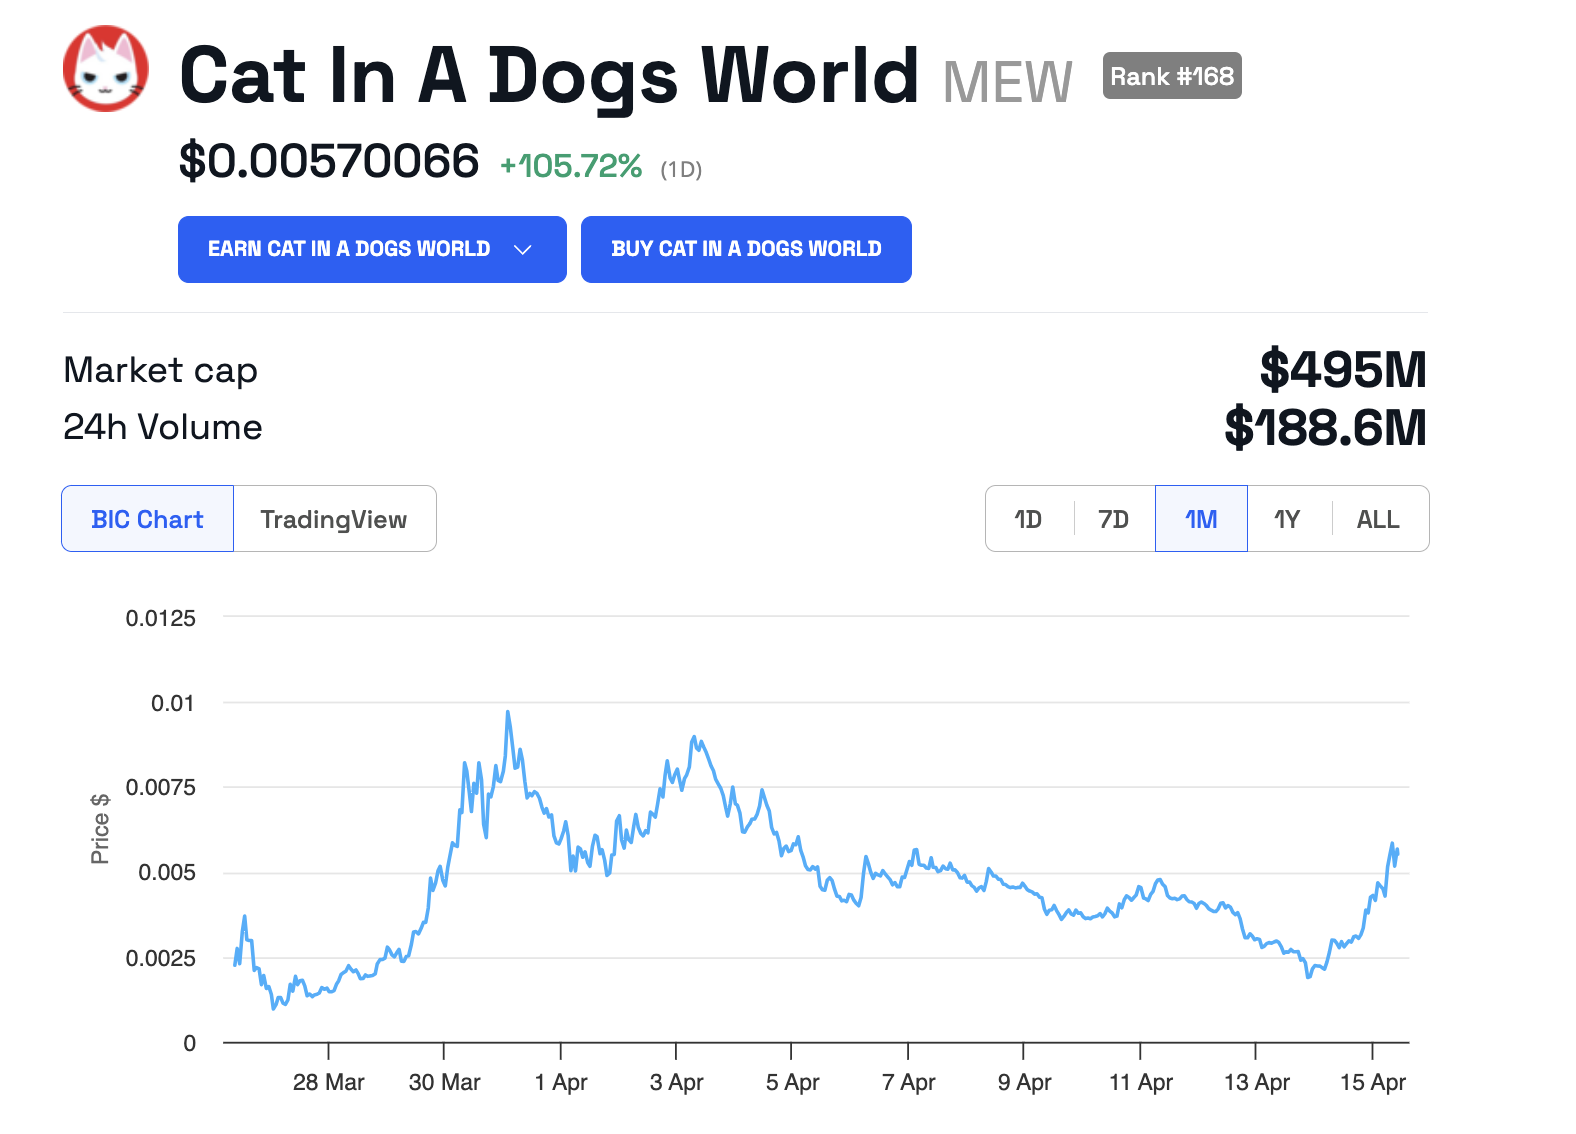
Task: Click the 1 Apr x-axis marker
Action: [561, 1082]
